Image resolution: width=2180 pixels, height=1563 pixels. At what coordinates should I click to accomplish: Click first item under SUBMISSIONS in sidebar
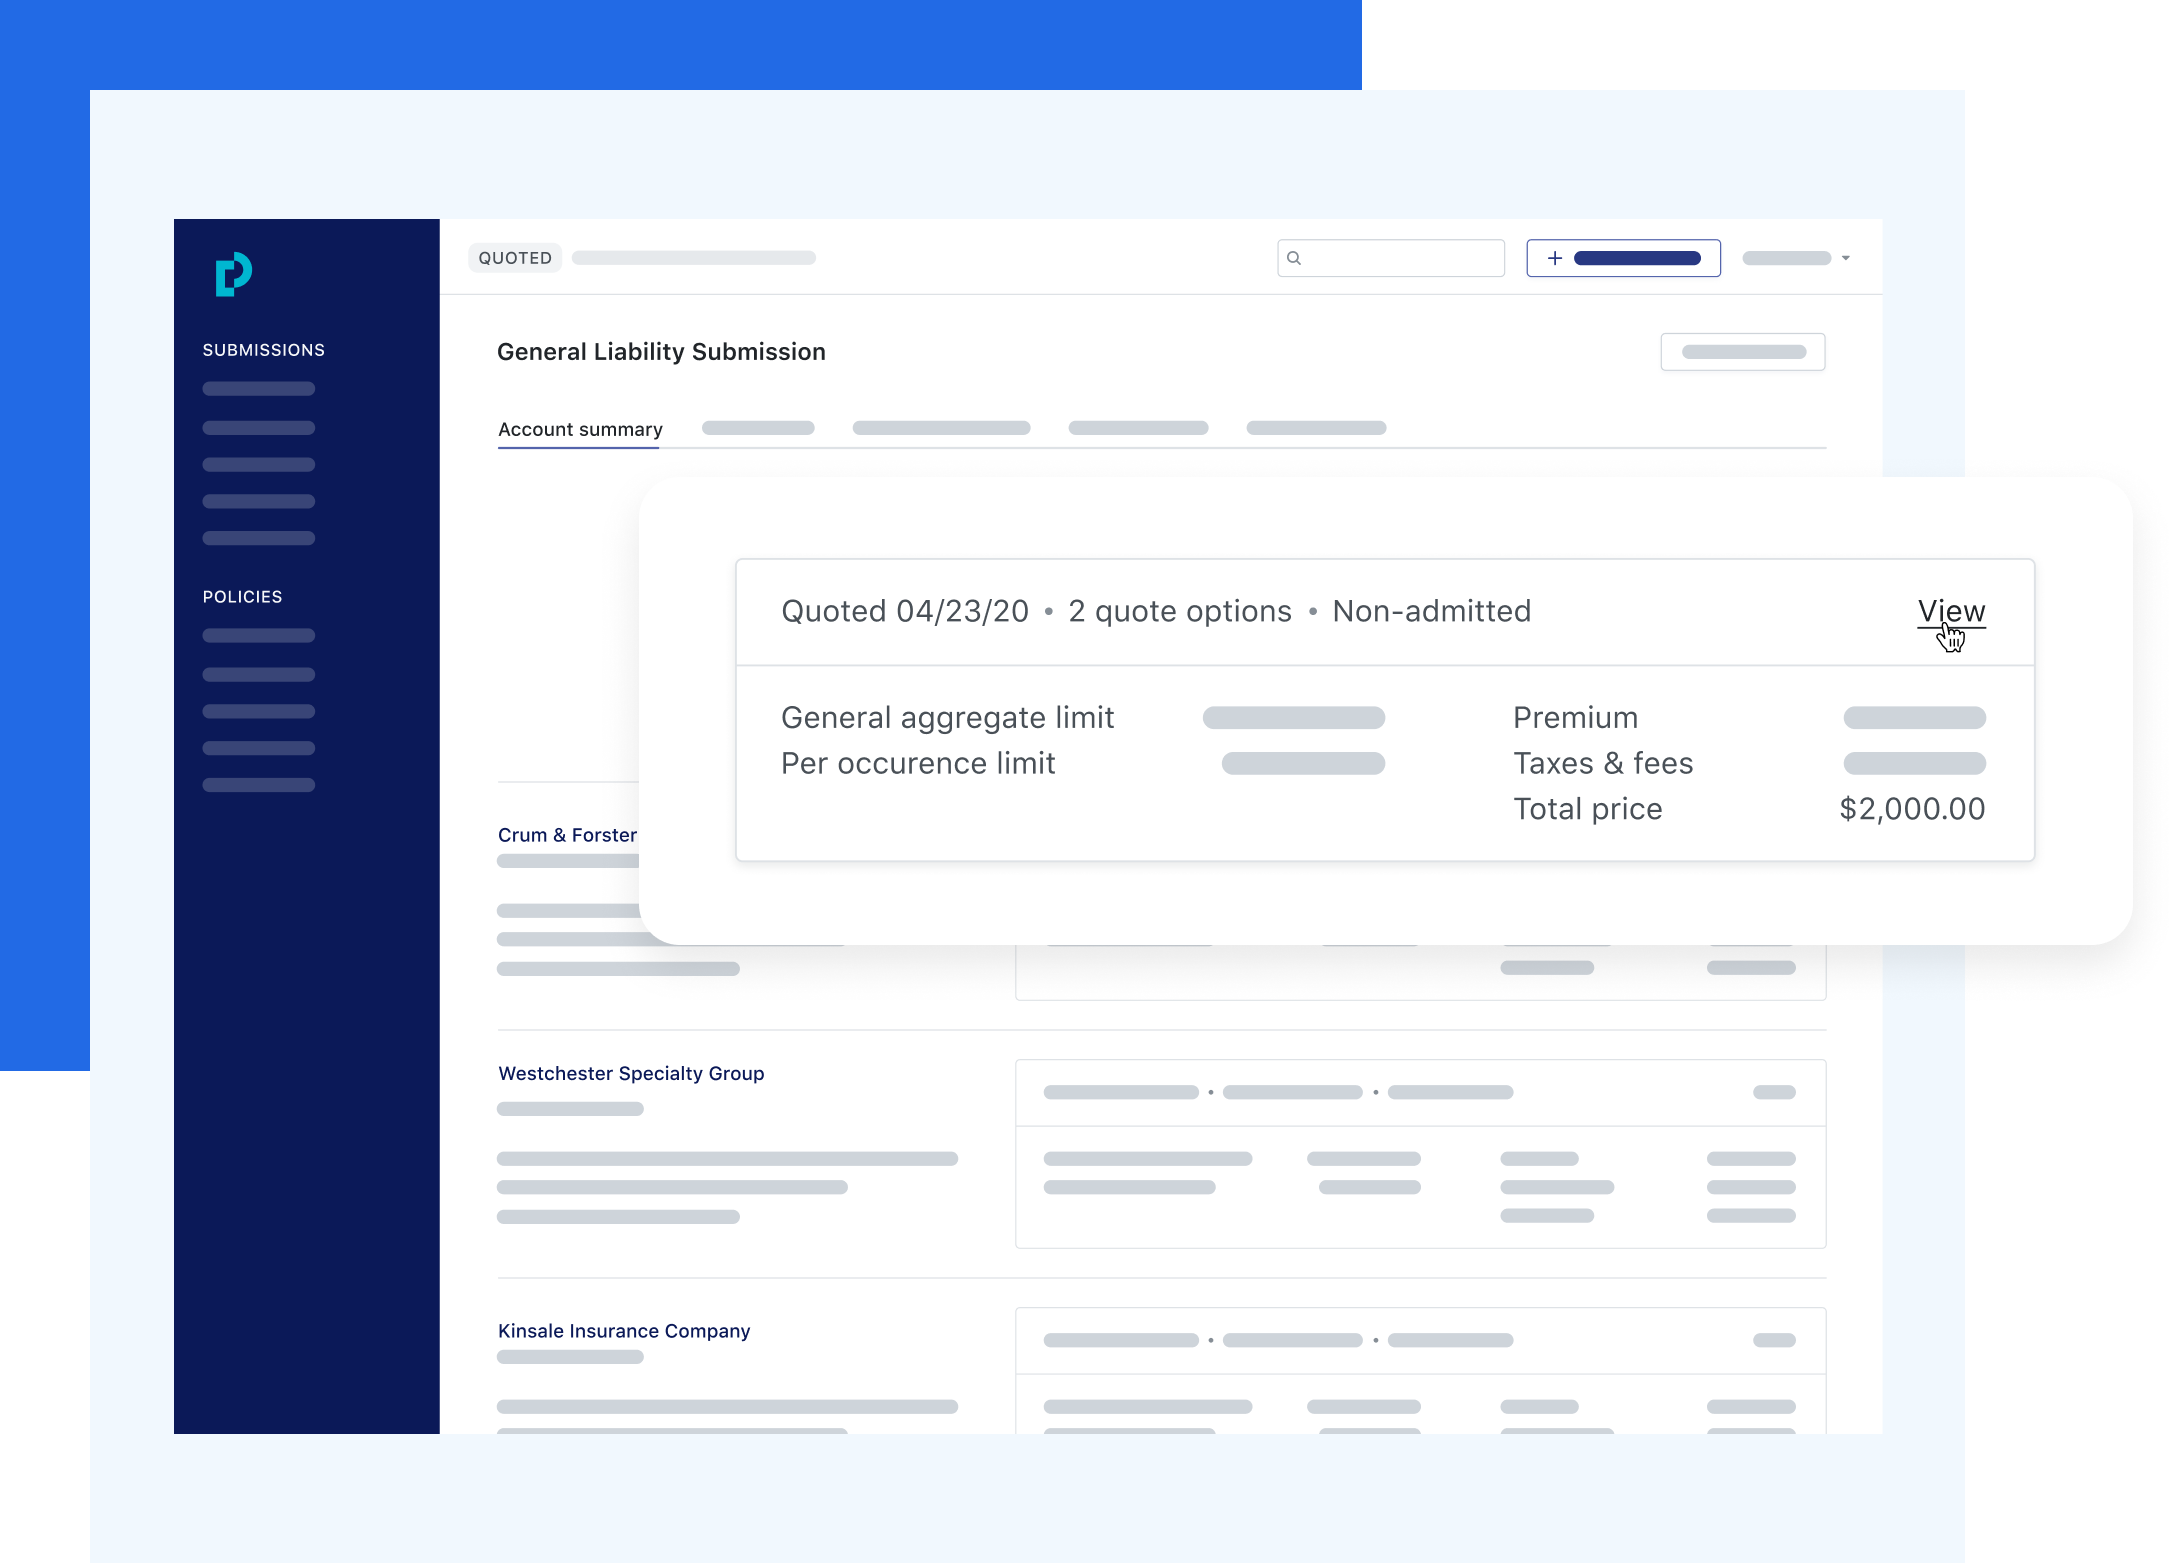tap(259, 389)
